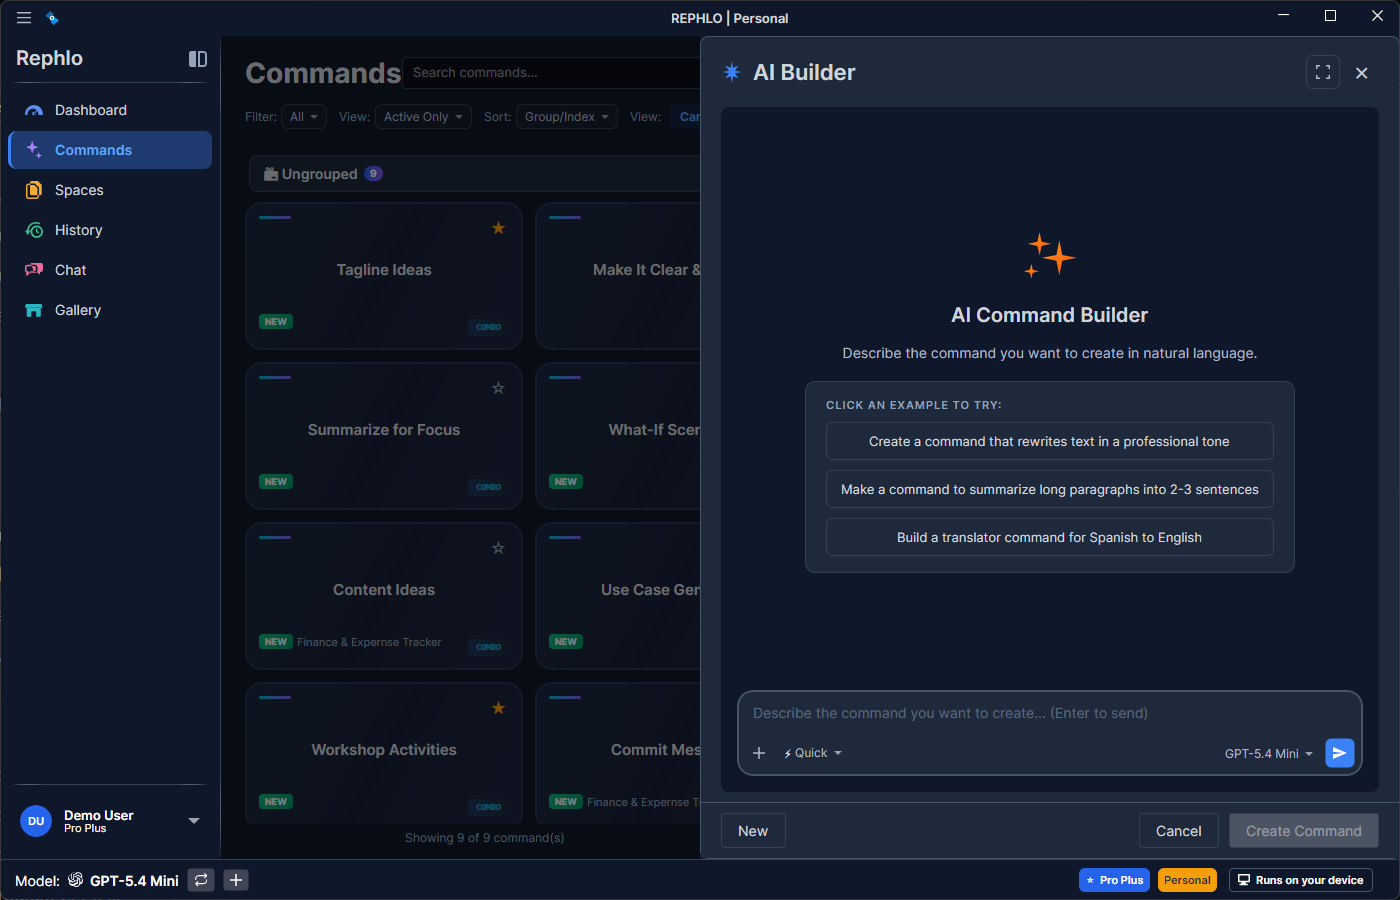Click the command description input box

point(1049,713)
